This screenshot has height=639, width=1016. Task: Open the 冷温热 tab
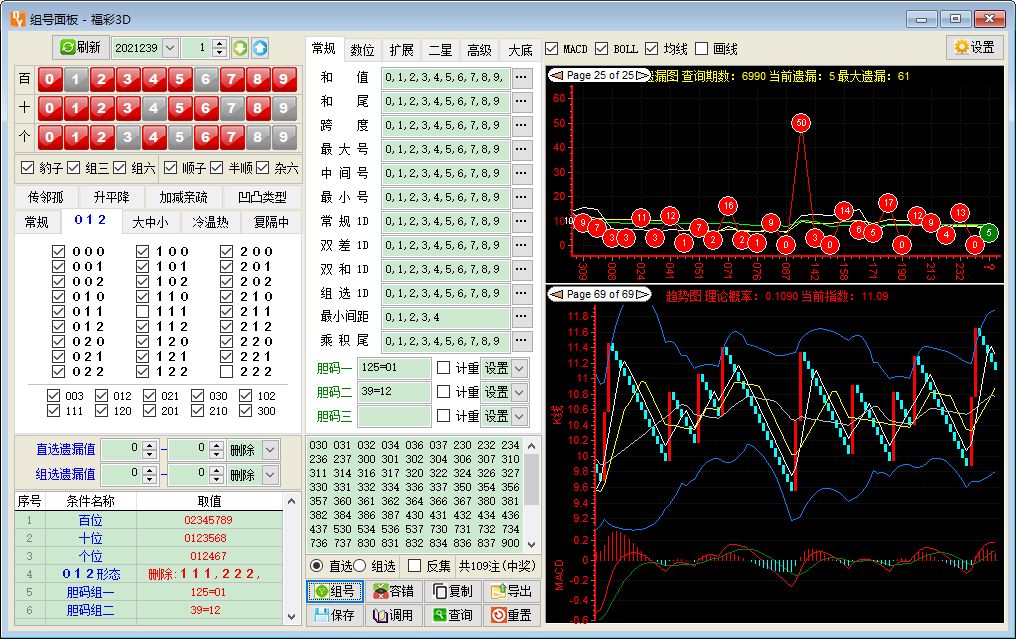point(211,222)
